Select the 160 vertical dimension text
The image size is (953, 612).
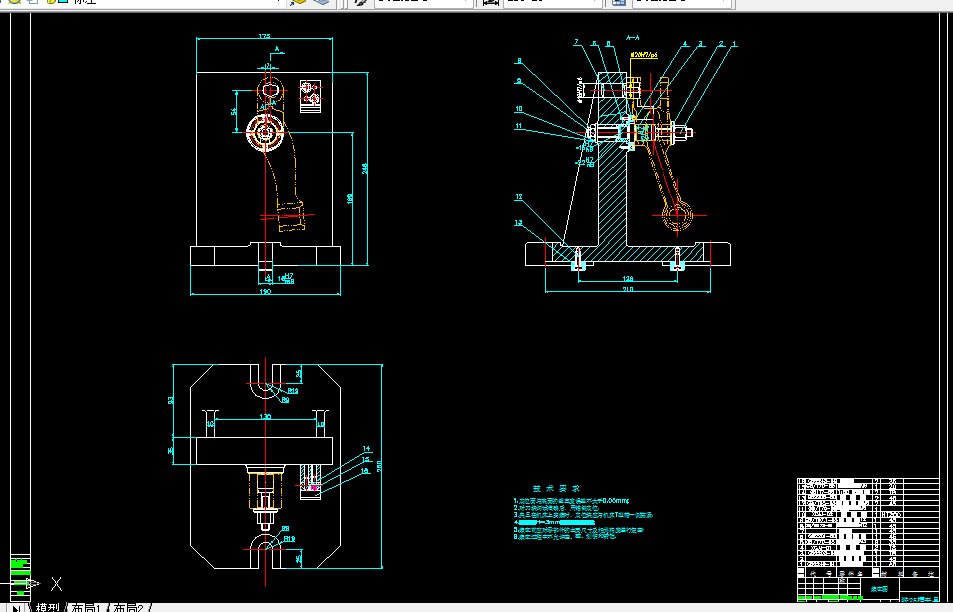click(x=349, y=199)
